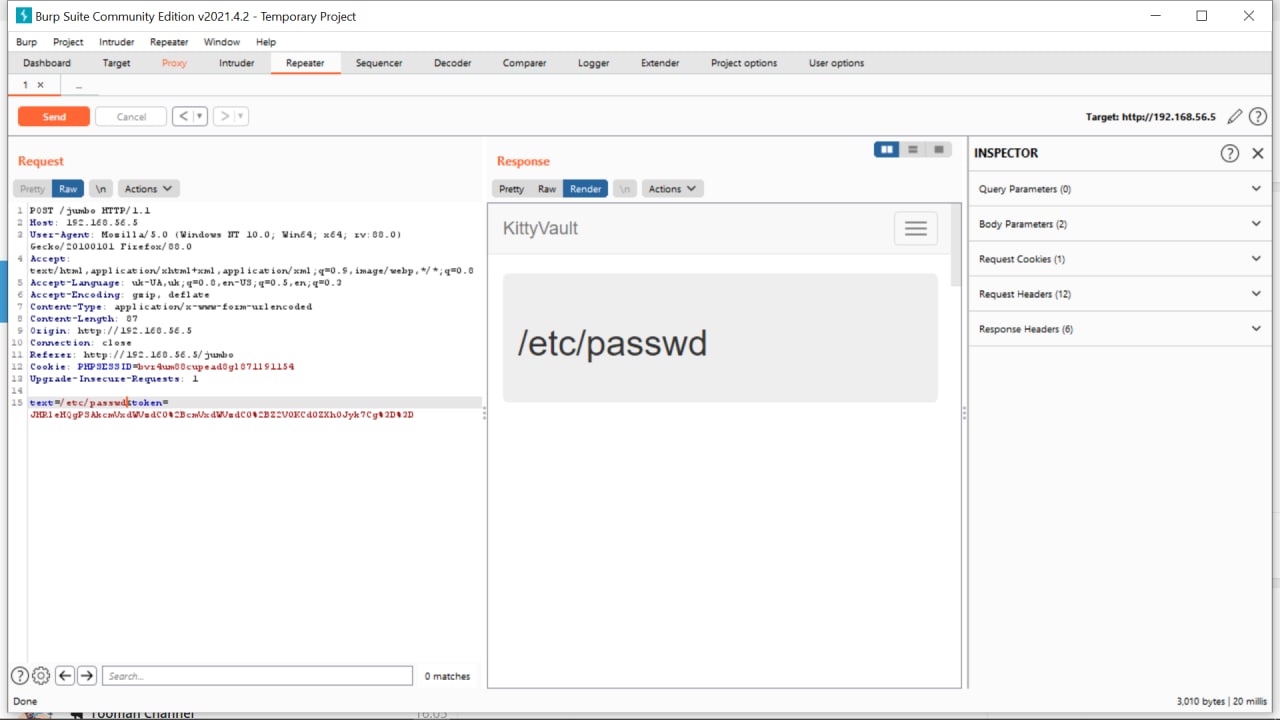This screenshot has height=720, width=1280.
Task: Go to next search match arrow
Action: point(87,676)
